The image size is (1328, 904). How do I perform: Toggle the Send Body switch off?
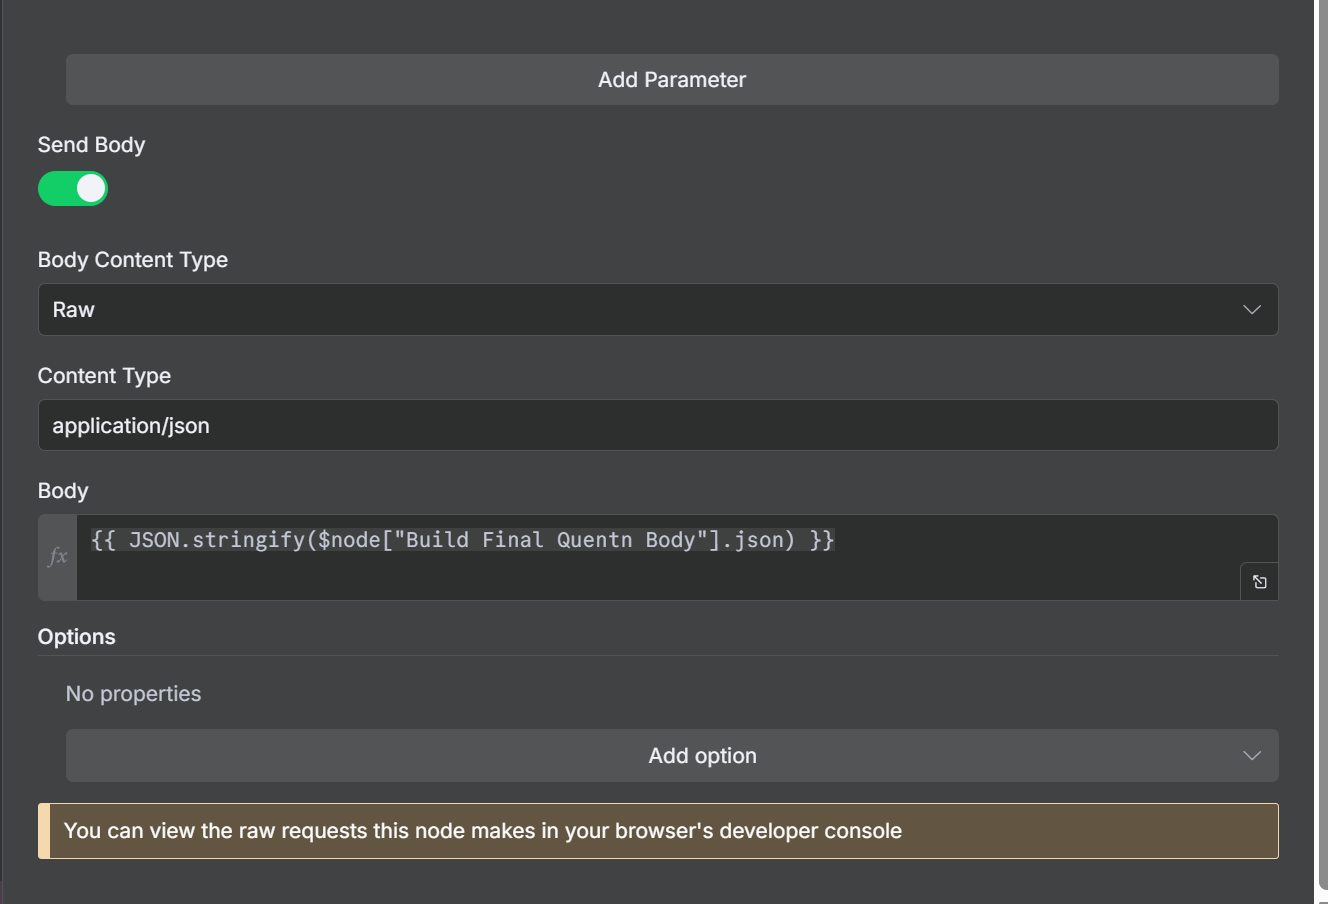click(73, 188)
